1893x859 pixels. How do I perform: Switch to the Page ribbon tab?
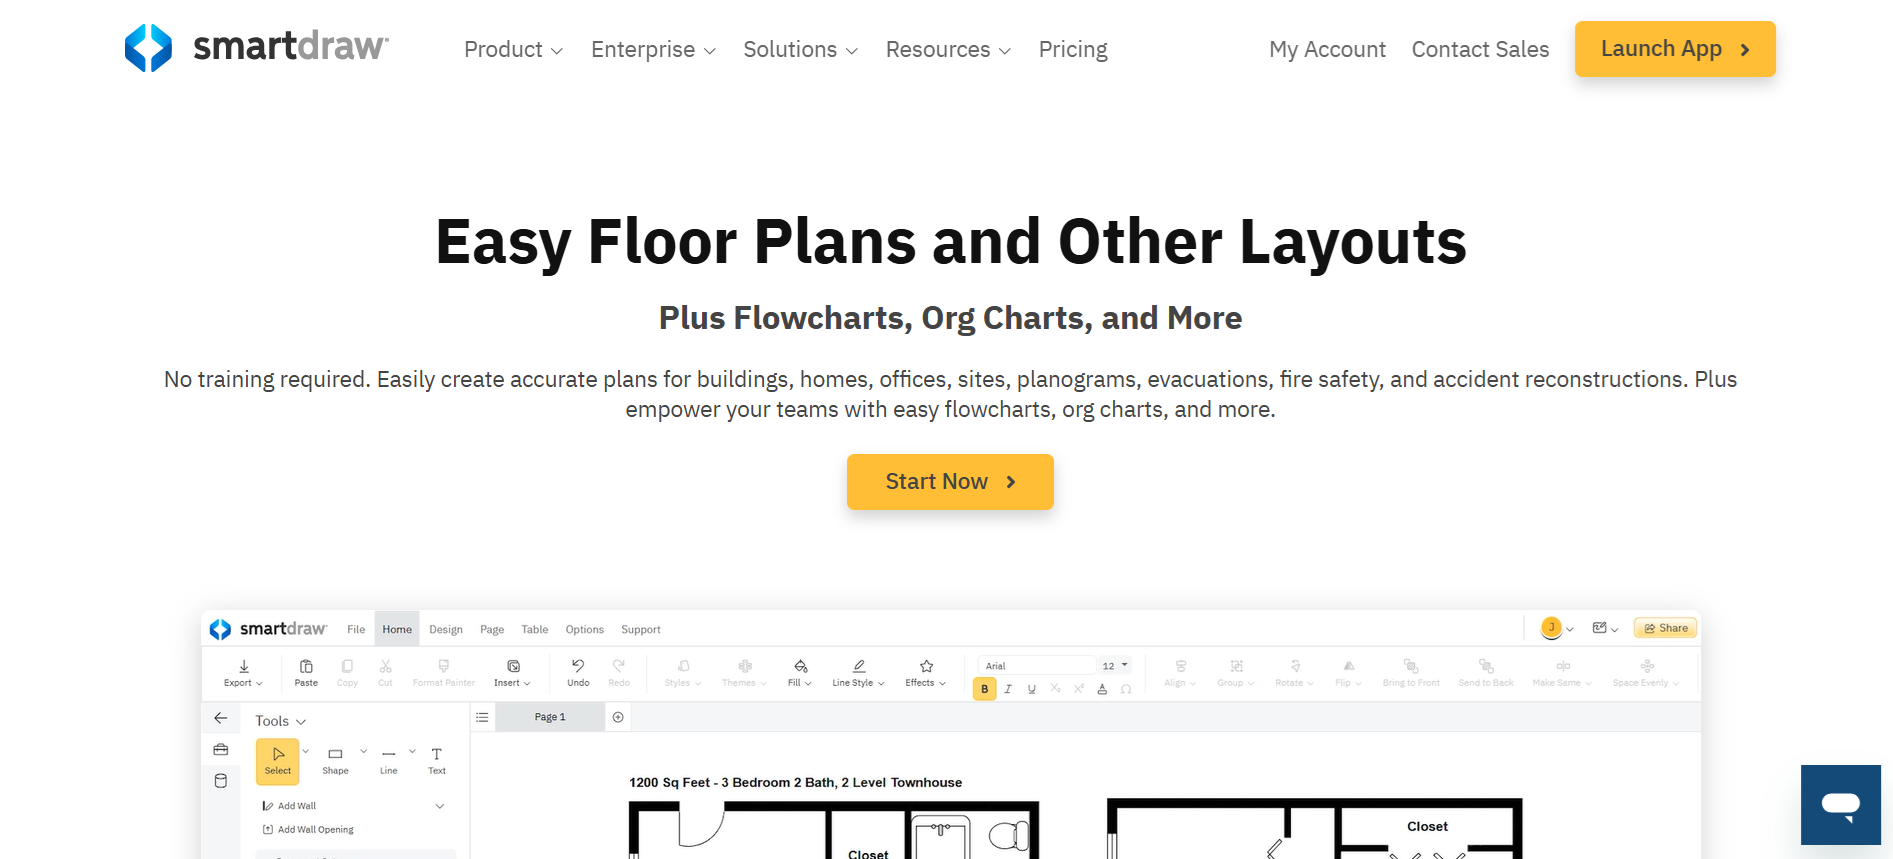pyautogui.click(x=492, y=629)
